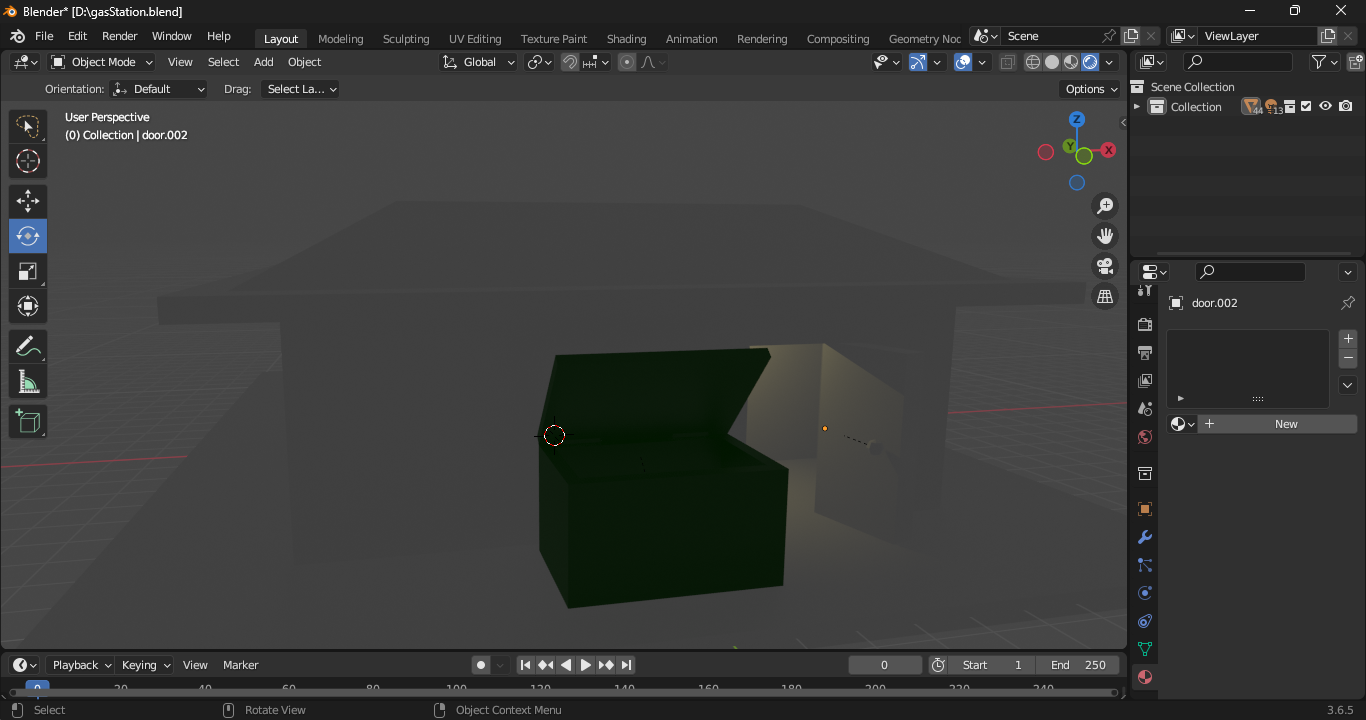Click the Toggle camera view icon

[1105, 266]
